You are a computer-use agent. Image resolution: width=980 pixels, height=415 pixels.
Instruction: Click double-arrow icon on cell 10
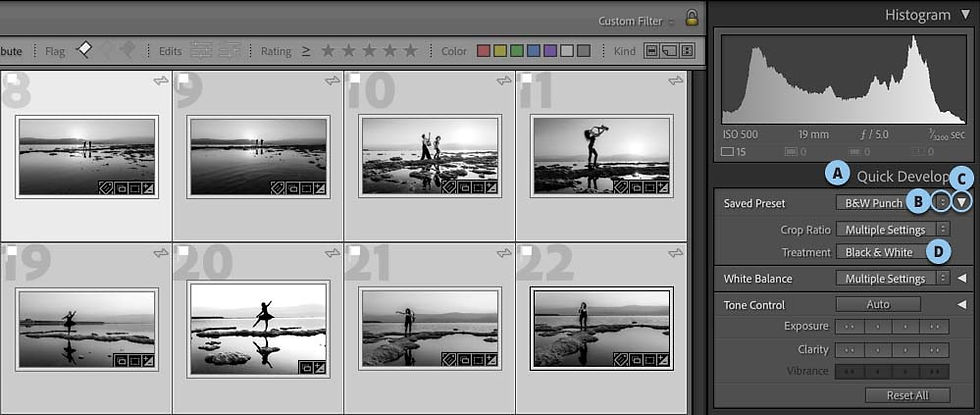click(x=504, y=81)
